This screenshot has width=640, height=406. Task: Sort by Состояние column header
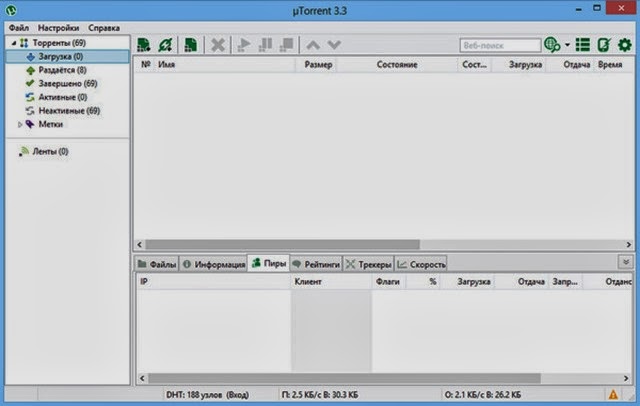pos(397,64)
